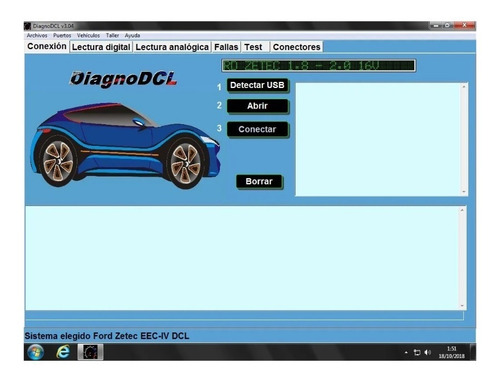The width and height of the screenshot is (500, 382).
Task: Open the Ayuda menu
Action: click(132, 35)
